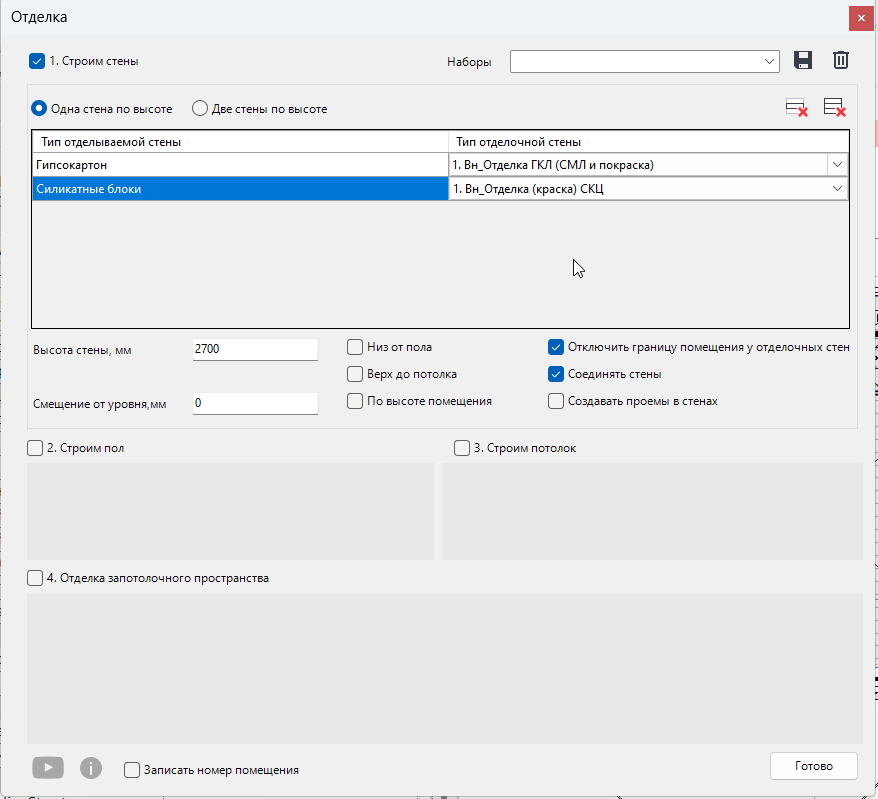The image size is (878, 799).
Task: Click the video play icon at bottom
Action: pos(47,768)
